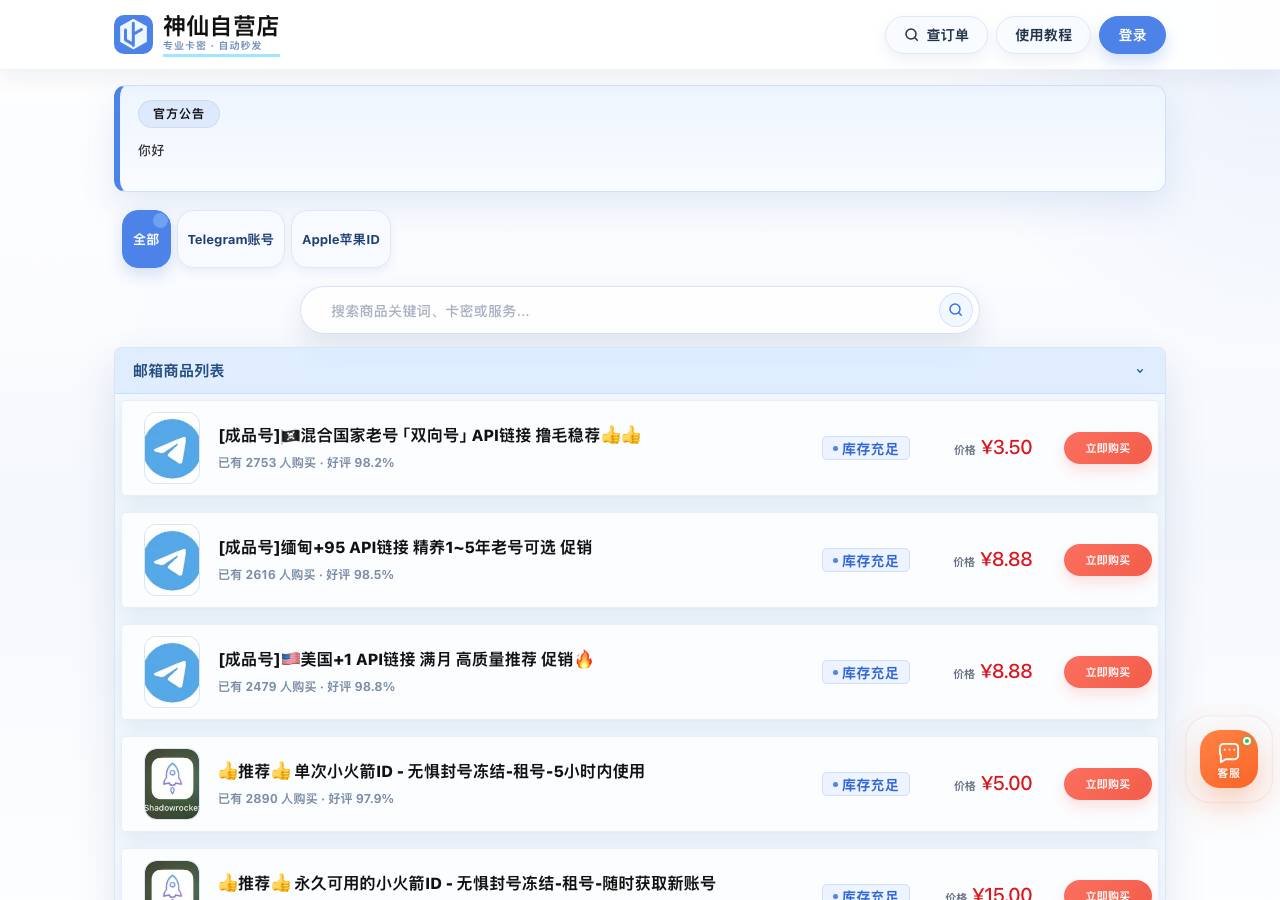Click Telegram icon of 混合国家老号 product
This screenshot has width=1280, height=900.
(x=172, y=448)
